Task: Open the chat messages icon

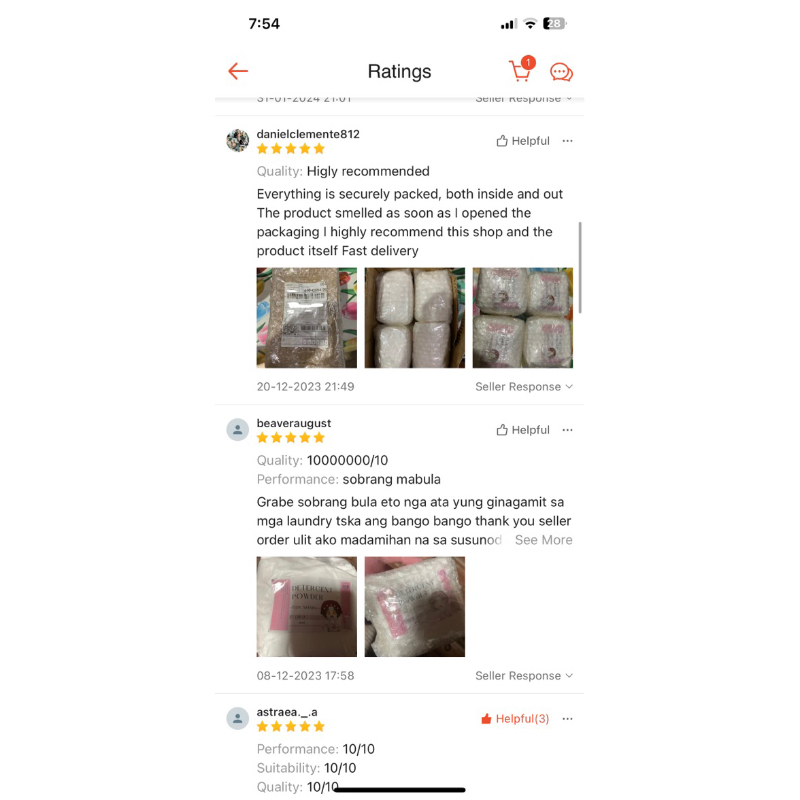Action: 561,72
